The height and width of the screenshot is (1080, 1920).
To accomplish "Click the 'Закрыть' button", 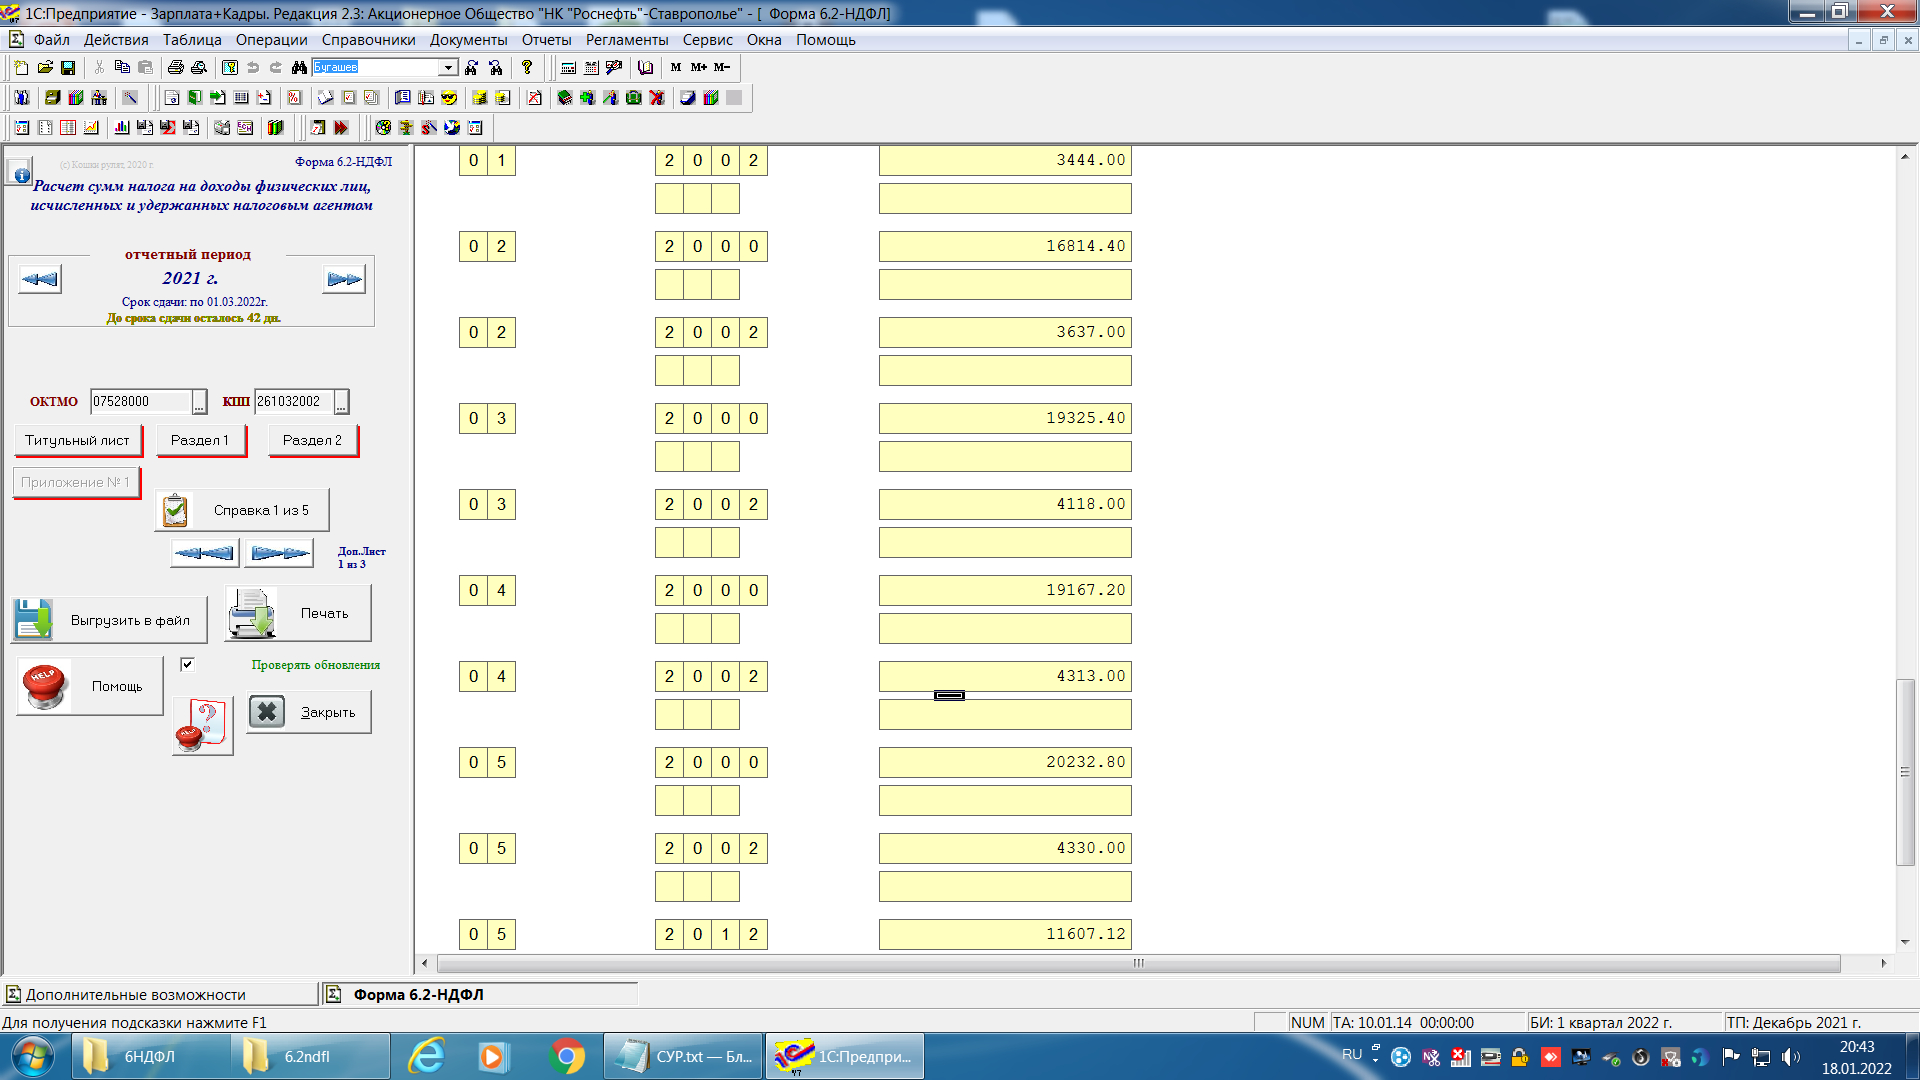I will click(x=309, y=712).
